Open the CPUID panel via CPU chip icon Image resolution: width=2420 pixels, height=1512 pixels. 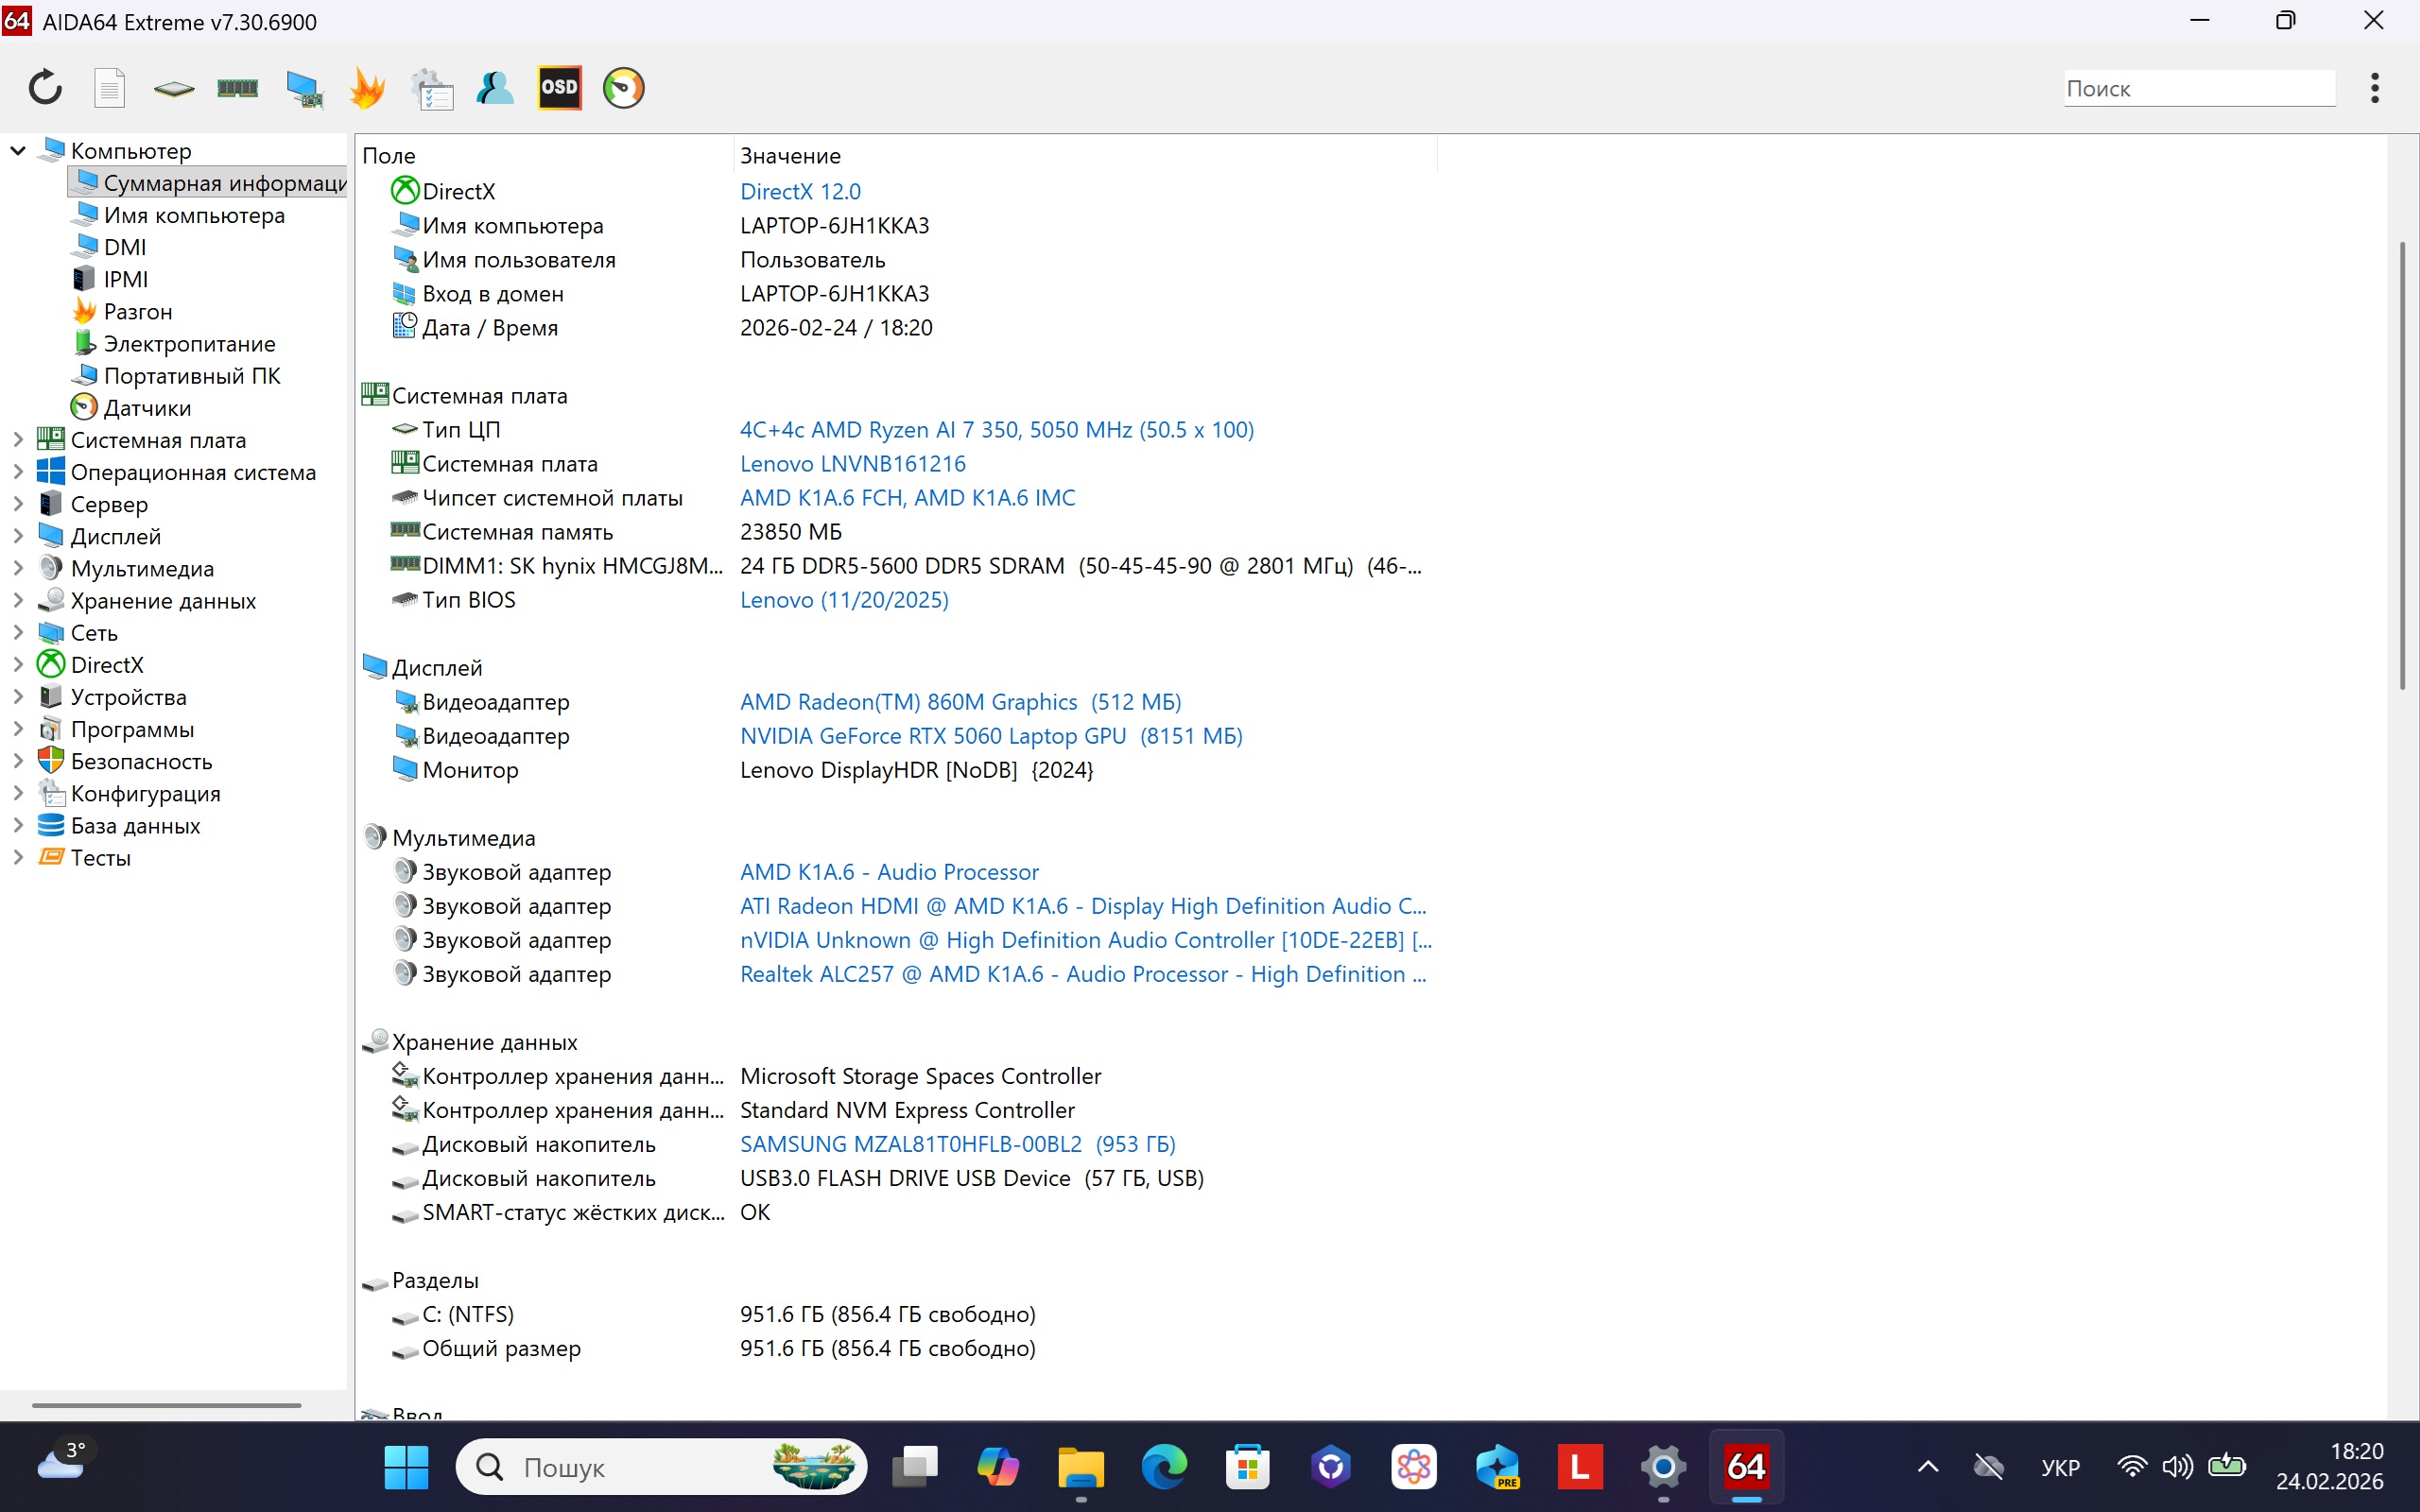[172, 87]
